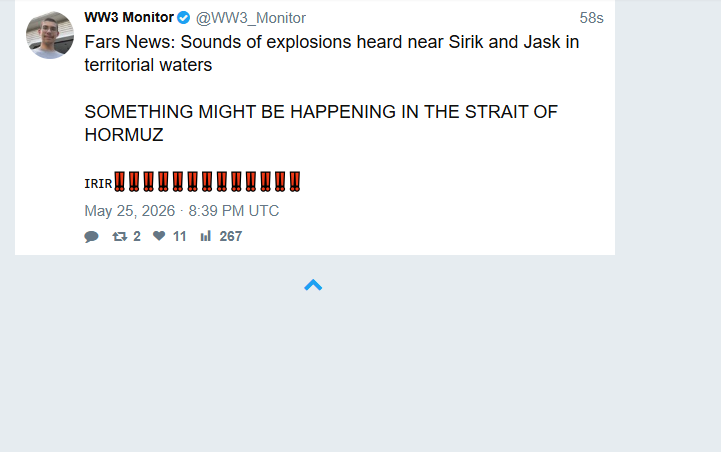Open the WW3 Monitor profile avatar
Screen dimensions: 721x452
[x=50, y=35]
